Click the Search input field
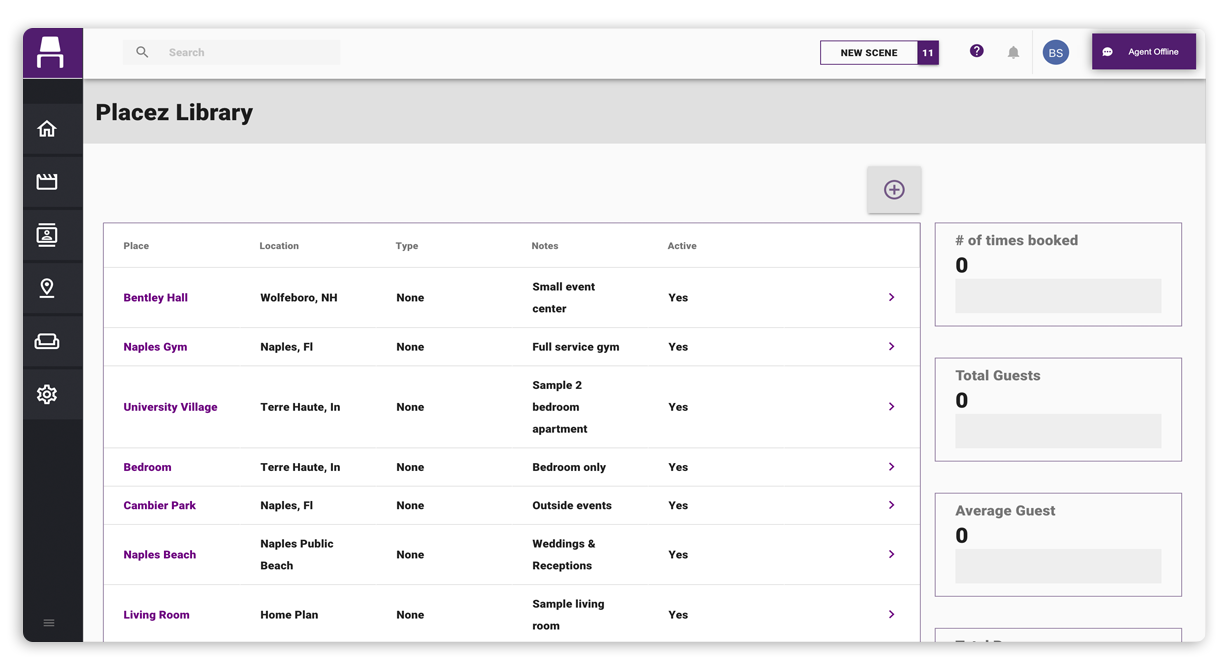1226x664 pixels. click(x=232, y=52)
